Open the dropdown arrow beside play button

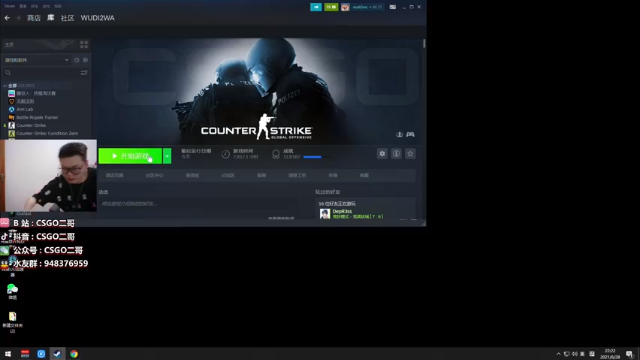coord(167,156)
